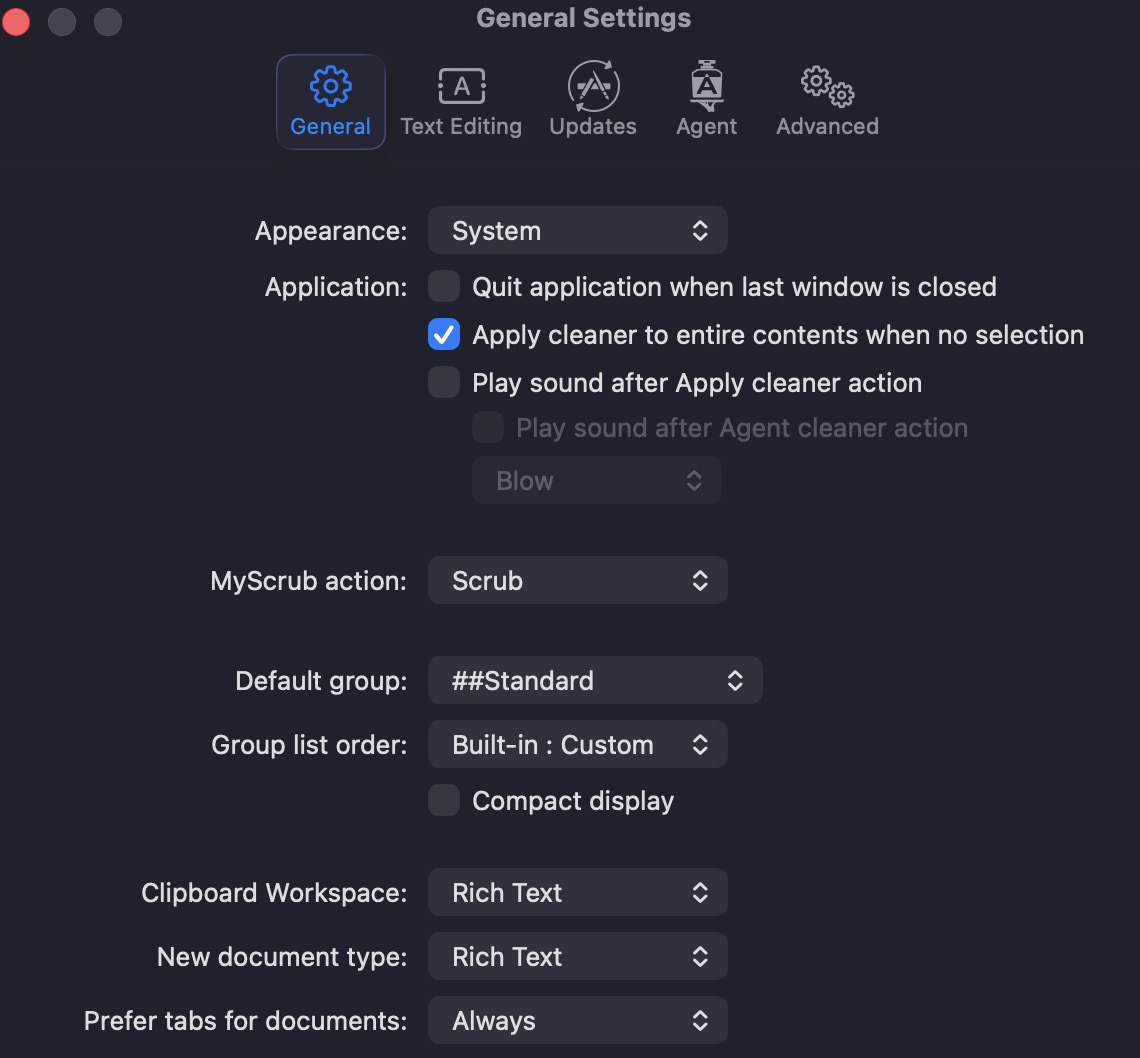
Task: Open Prefer tabs for documents Always dropdown
Action: [577, 1020]
